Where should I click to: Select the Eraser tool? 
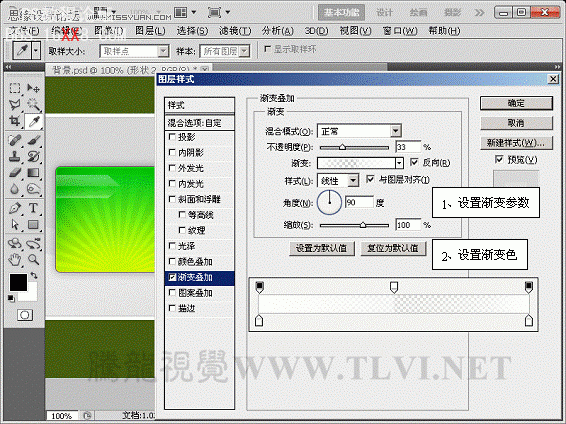coord(15,172)
